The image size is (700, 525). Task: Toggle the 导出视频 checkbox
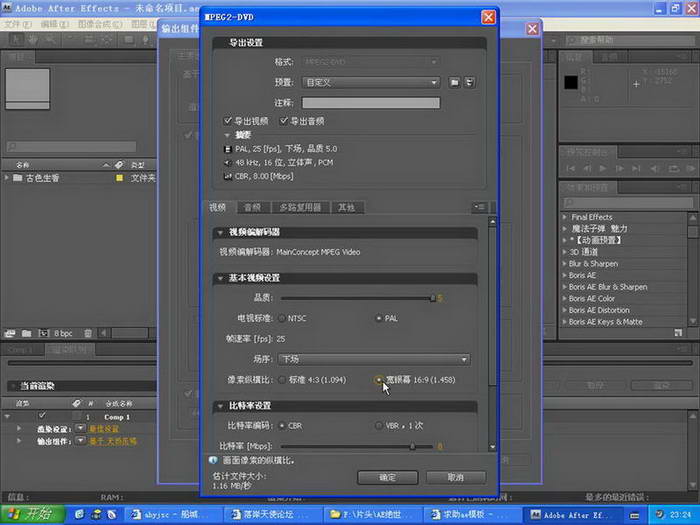tap(228, 121)
